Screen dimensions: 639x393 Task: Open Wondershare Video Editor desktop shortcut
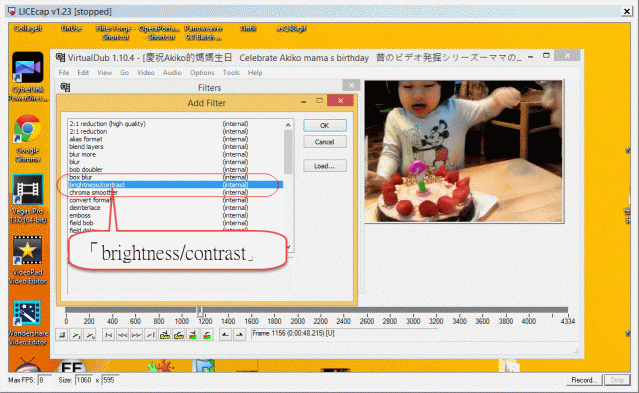pyautogui.click(x=28, y=322)
